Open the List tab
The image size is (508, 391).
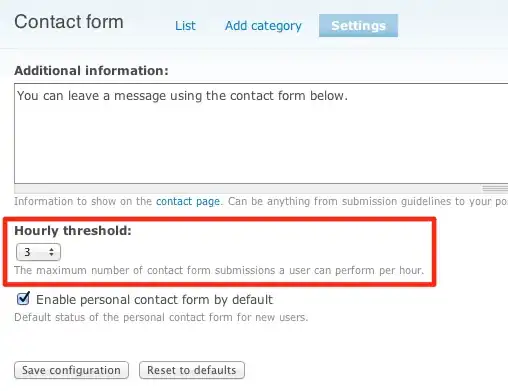tap(185, 26)
